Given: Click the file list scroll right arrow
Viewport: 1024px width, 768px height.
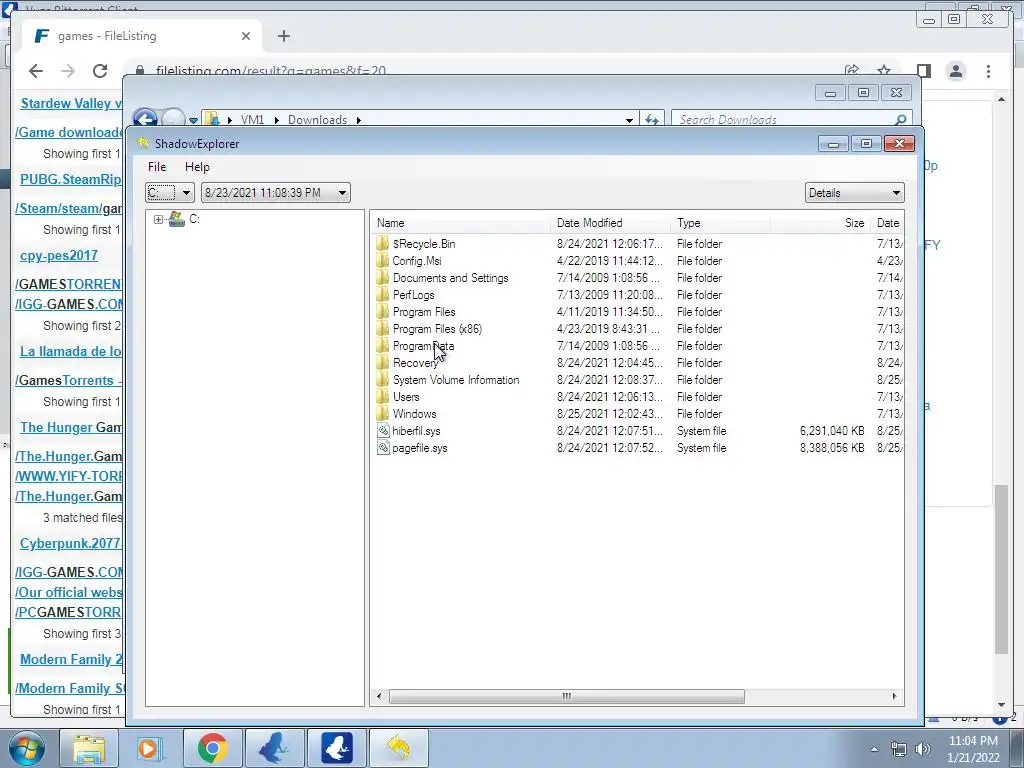Looking at the screenshot, I should tap(895, 696).
